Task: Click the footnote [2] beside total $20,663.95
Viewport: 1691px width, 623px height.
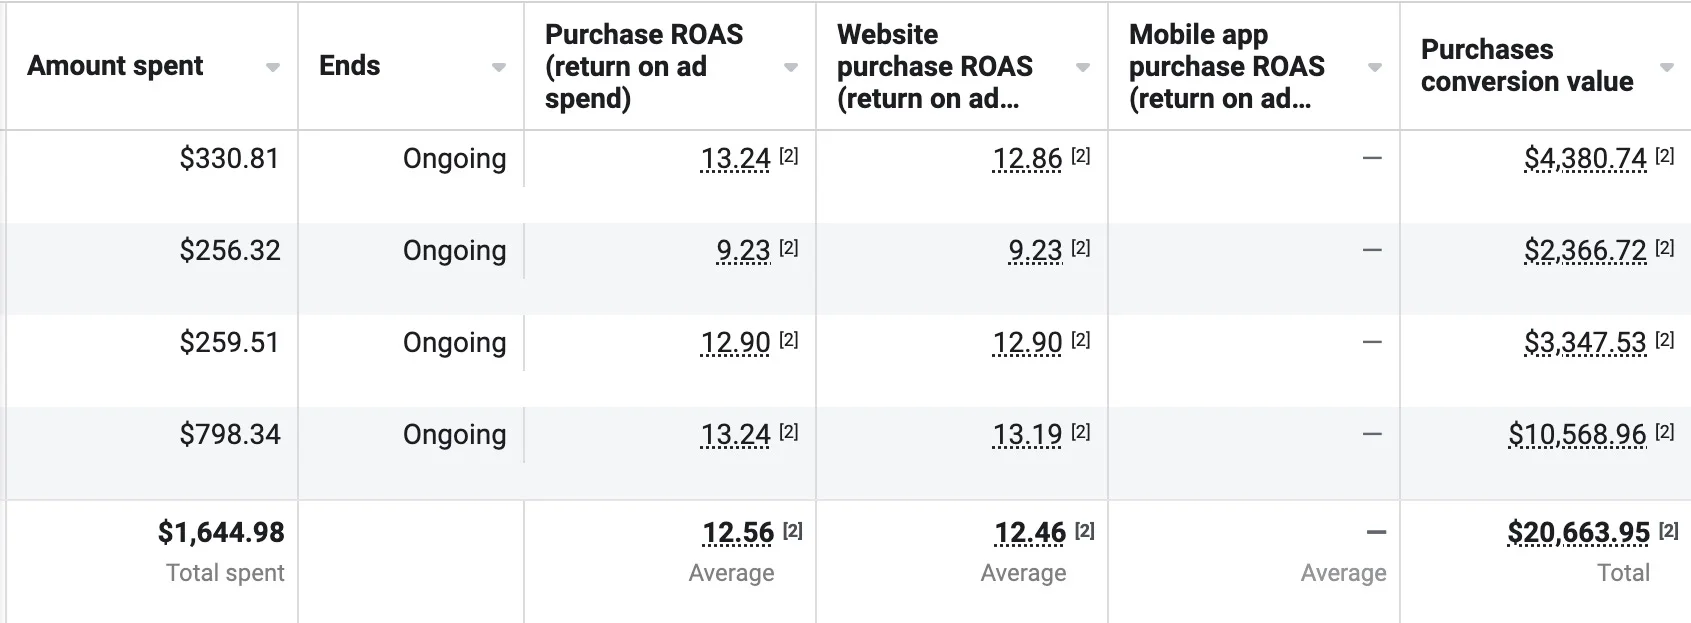Action: click(x=1668, y=531)
